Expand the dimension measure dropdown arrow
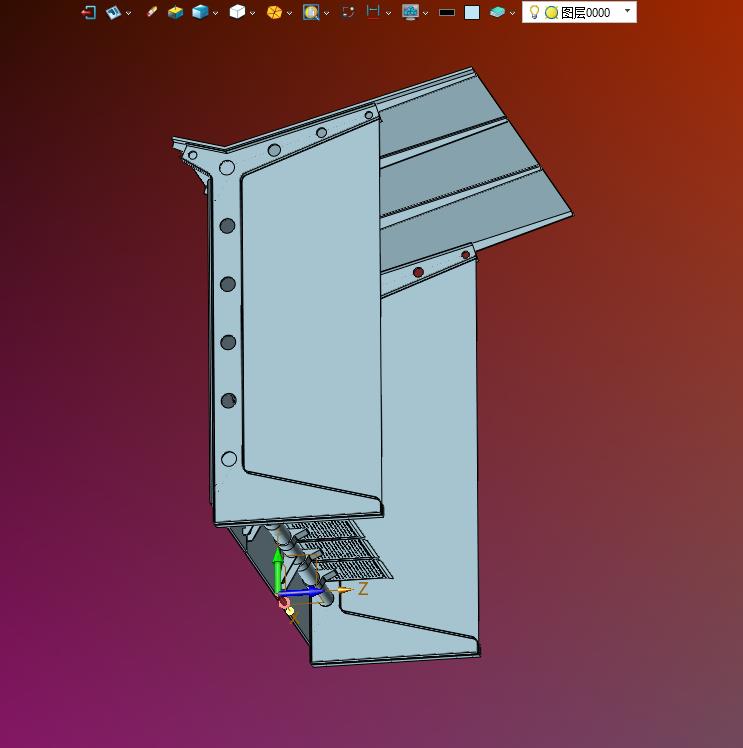Screen dimensions: 743x748 tap(388, 13)
